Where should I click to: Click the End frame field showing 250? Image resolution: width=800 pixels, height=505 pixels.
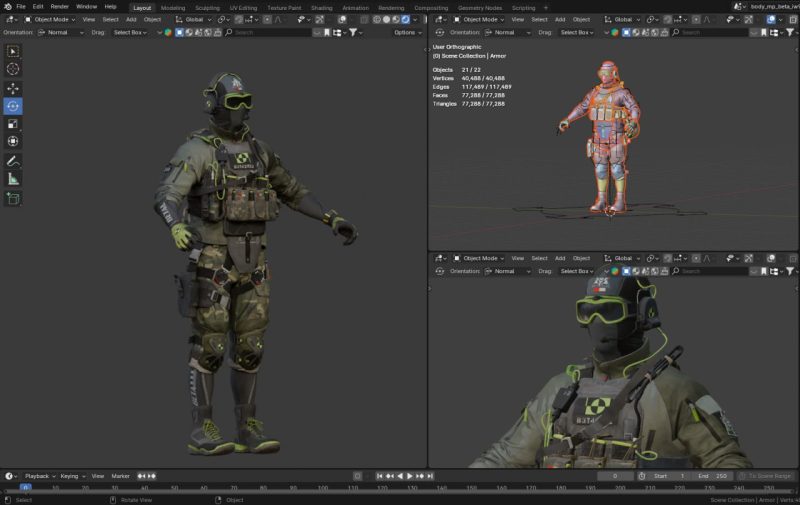point(711,476)
